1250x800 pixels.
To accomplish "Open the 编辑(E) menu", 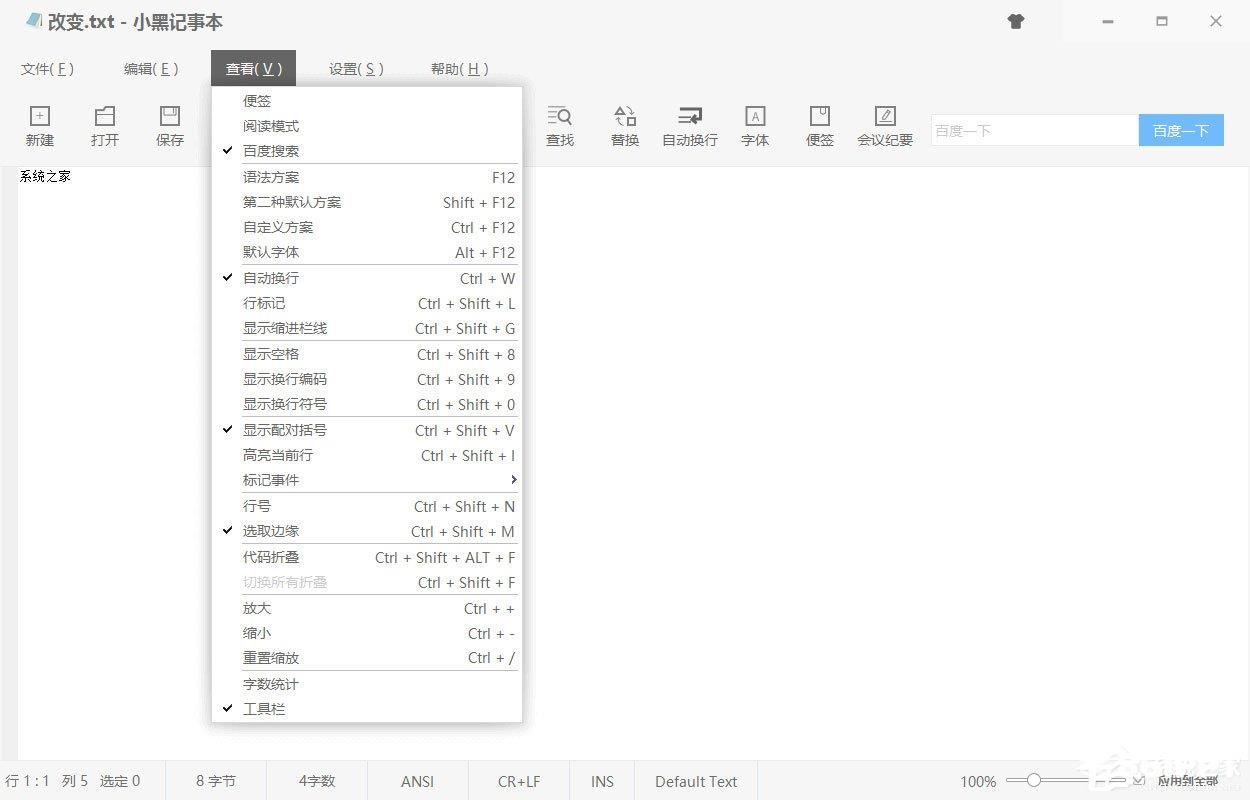I will 151,69.
